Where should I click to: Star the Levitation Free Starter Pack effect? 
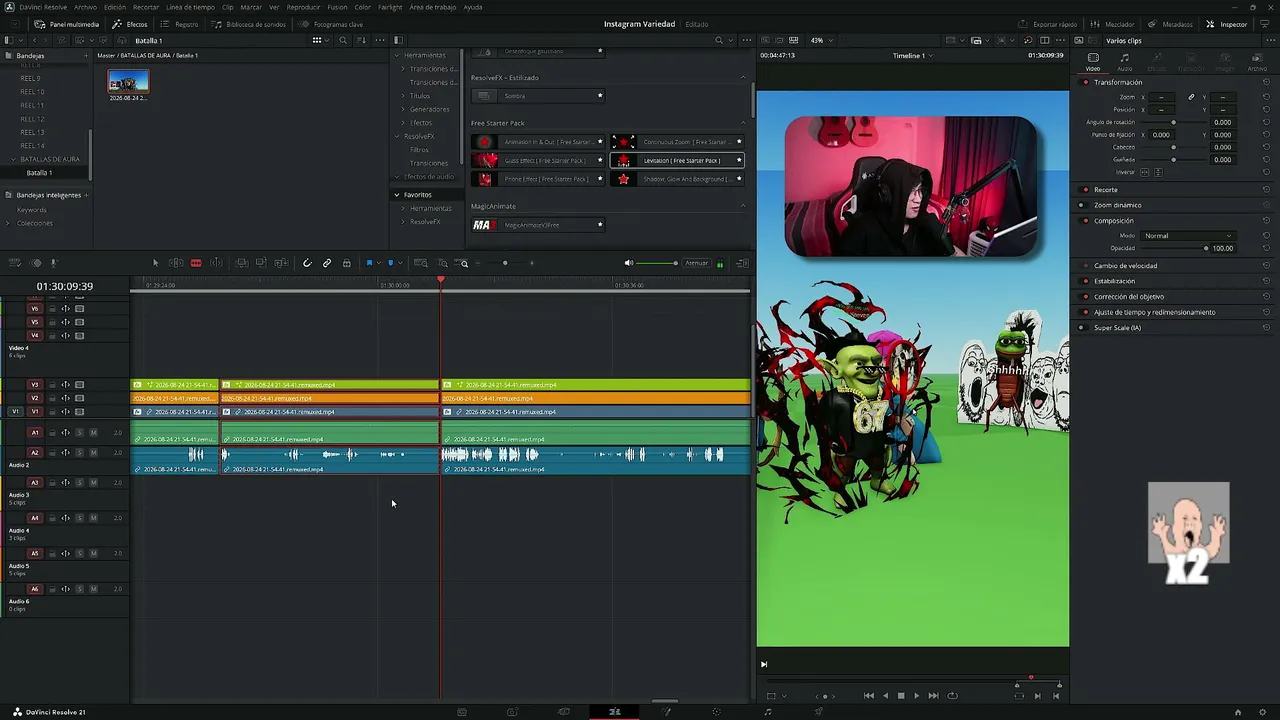coord(739,160)
